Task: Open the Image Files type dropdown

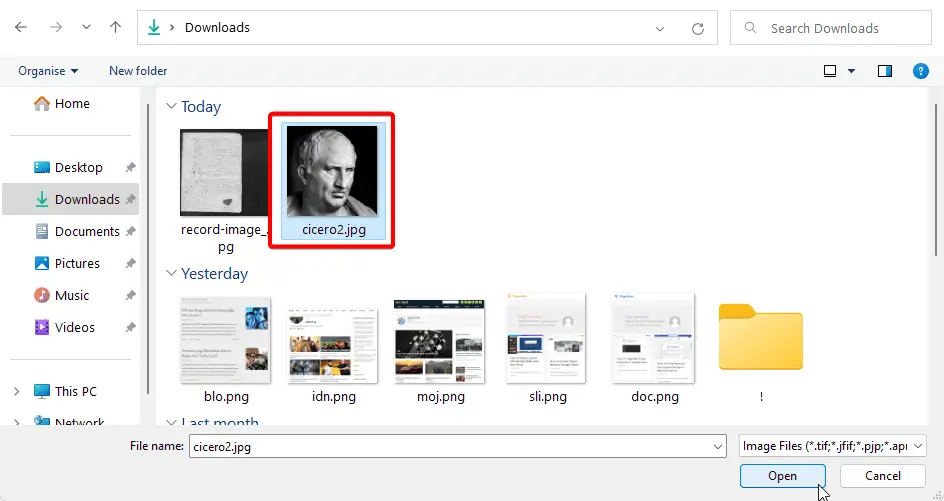Action: point(833,446)
